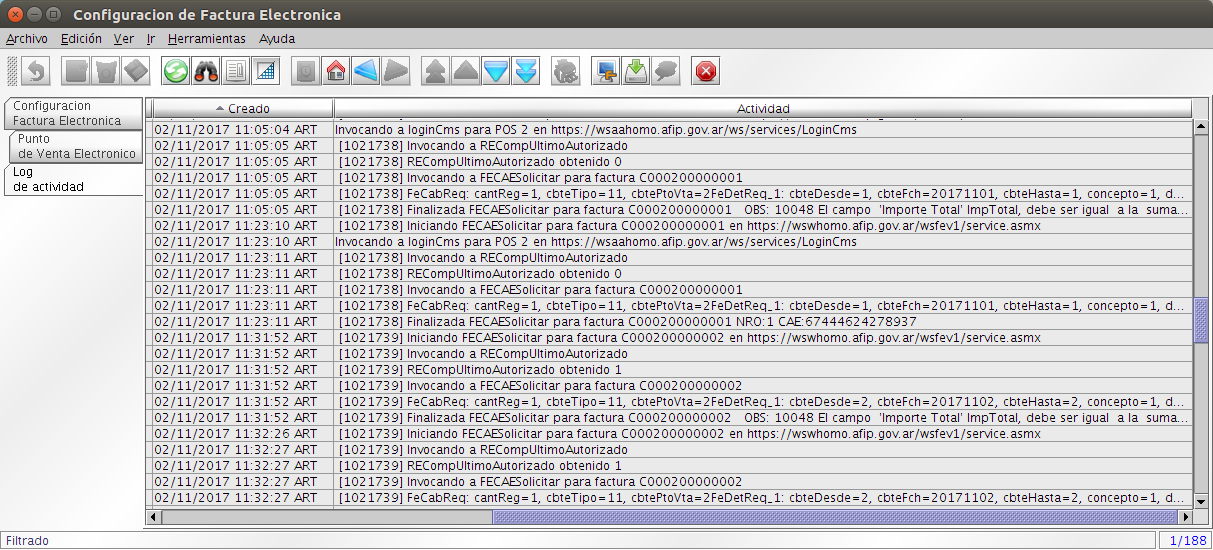Viewport: 1213px width, 550px height.
Task: Open chat with the speech bubble icon
Action: point(666,71)
